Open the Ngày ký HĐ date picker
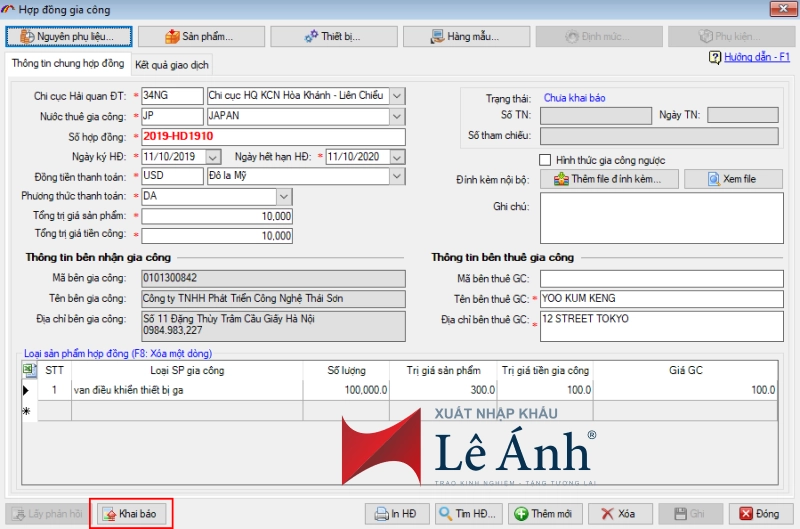The image size is (800, 529). tap(212, 157)
